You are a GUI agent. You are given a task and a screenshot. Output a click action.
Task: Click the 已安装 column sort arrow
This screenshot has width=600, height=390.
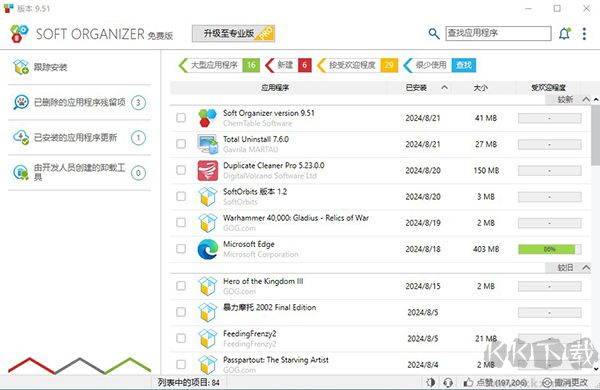pyautogui.click(x=444, y=88)
